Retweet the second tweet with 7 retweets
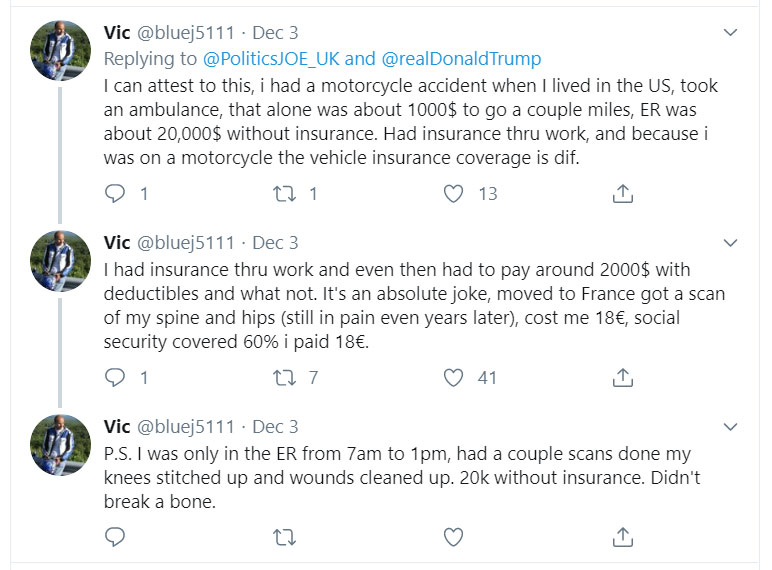 [x=284, y=377]
